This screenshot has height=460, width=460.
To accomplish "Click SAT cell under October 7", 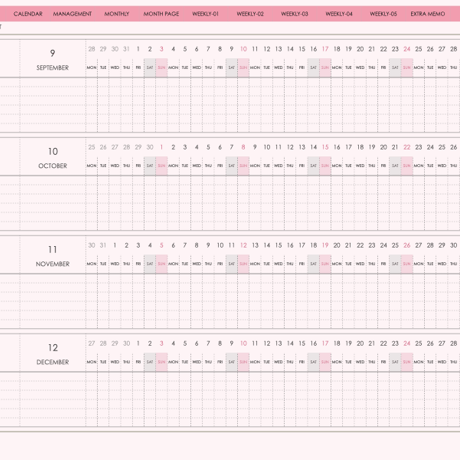I will coord(232,166).
